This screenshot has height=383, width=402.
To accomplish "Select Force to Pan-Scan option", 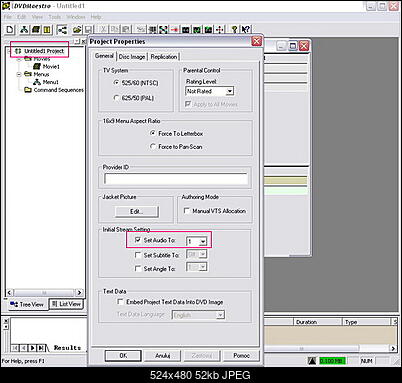I will click(x=153, y=147).
